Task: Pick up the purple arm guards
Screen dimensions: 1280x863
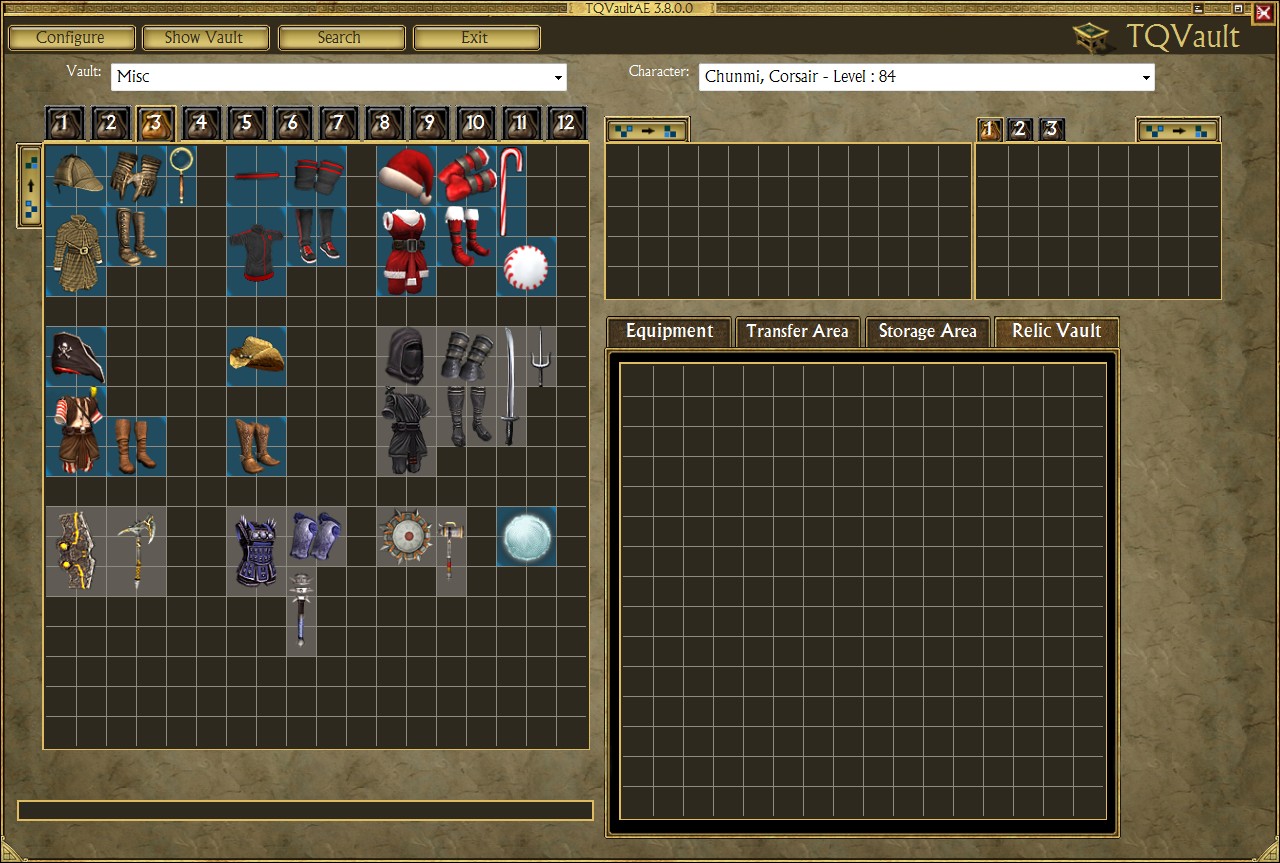Action: pos(316,536)
